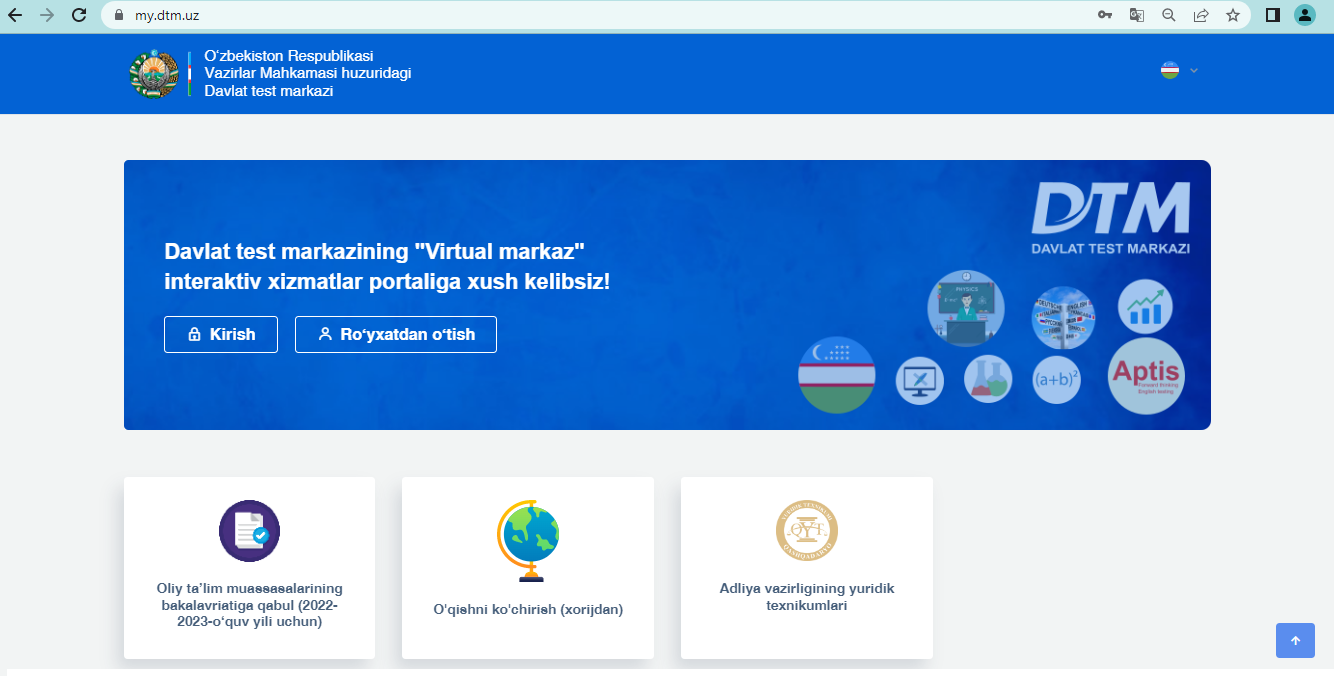Image resolution: width=1334 pixels, height=676 pixels.
Task: Reload the page with the refresh icon
Action: tap(79, 15)
